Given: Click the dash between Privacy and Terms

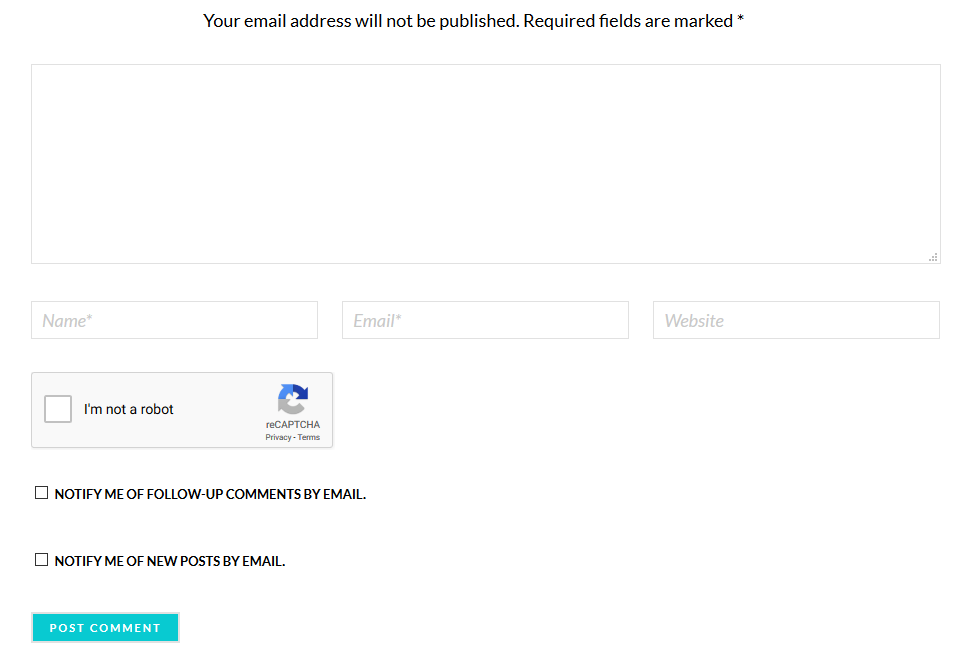Looking at the screenshot, I should (294, 438).
